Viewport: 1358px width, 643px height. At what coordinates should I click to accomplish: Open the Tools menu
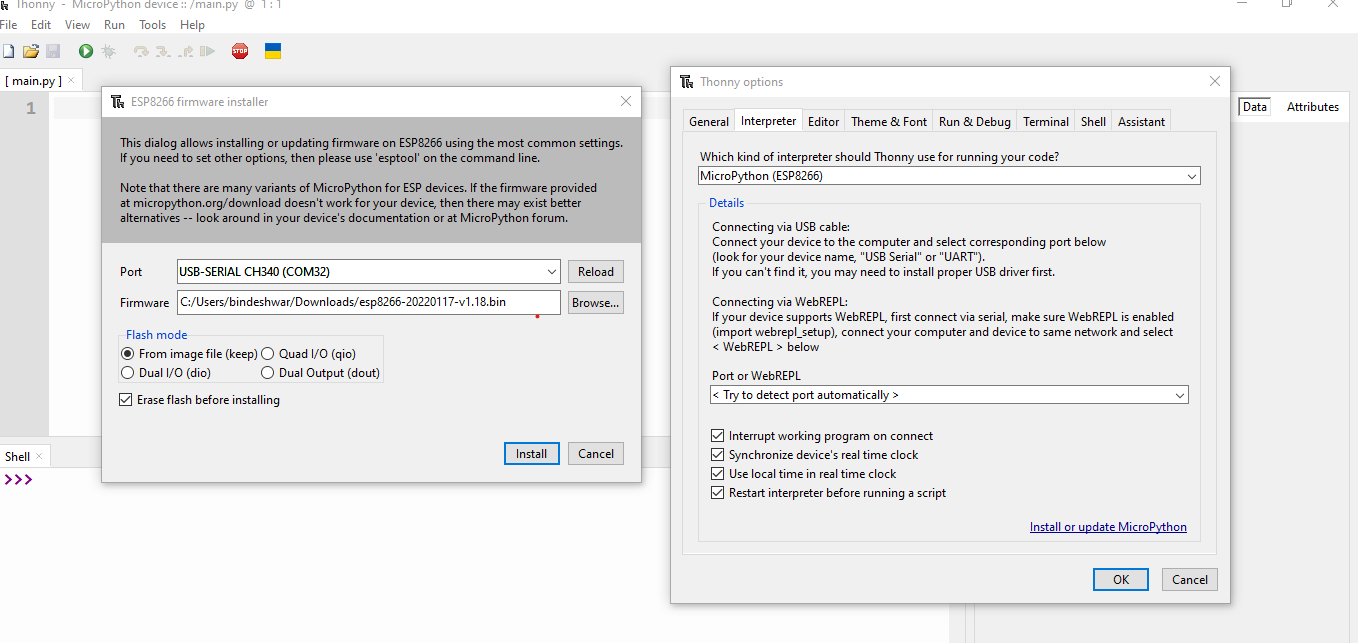pyautogui.click(x=153, y=24)
